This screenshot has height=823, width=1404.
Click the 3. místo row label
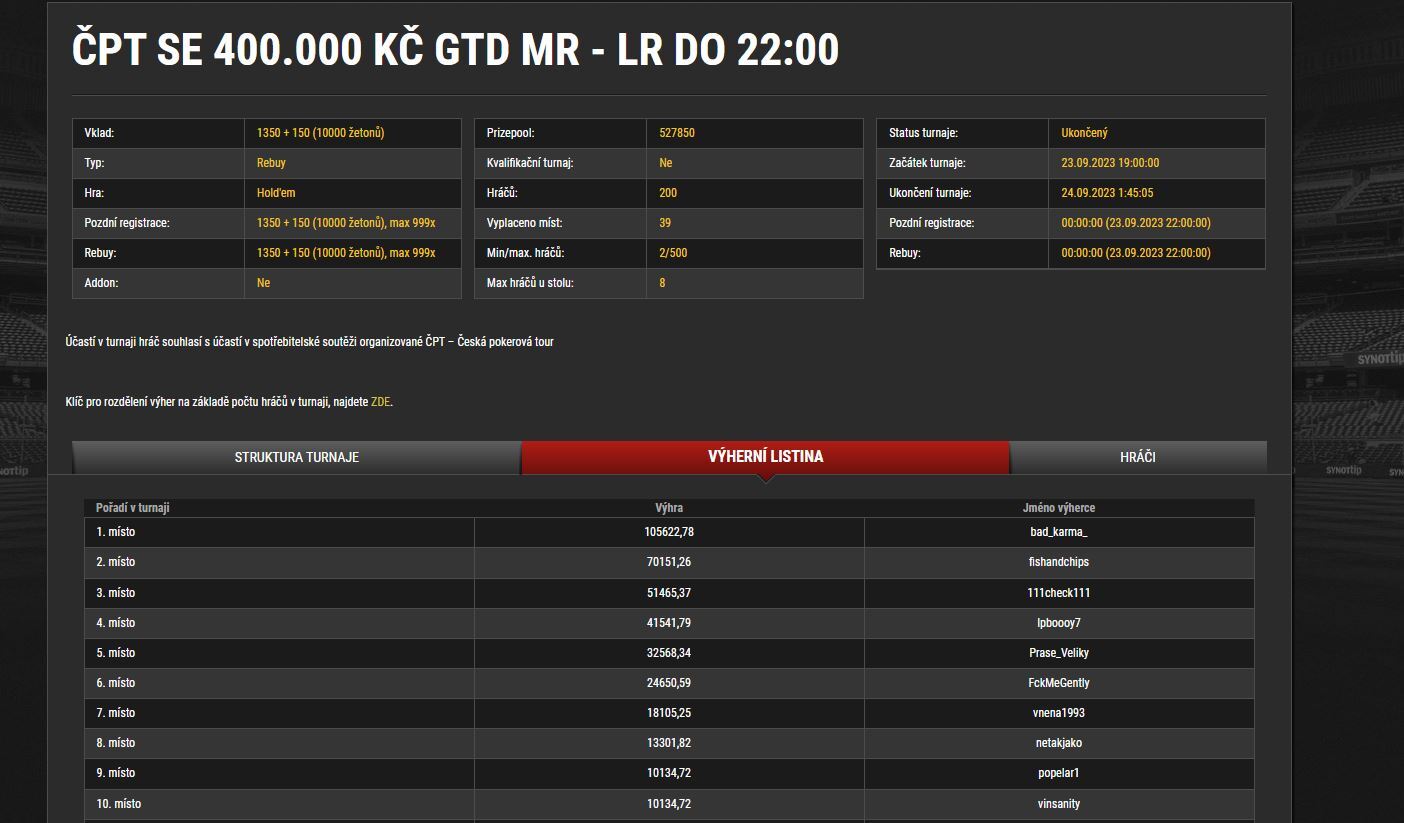pos(116,593)
